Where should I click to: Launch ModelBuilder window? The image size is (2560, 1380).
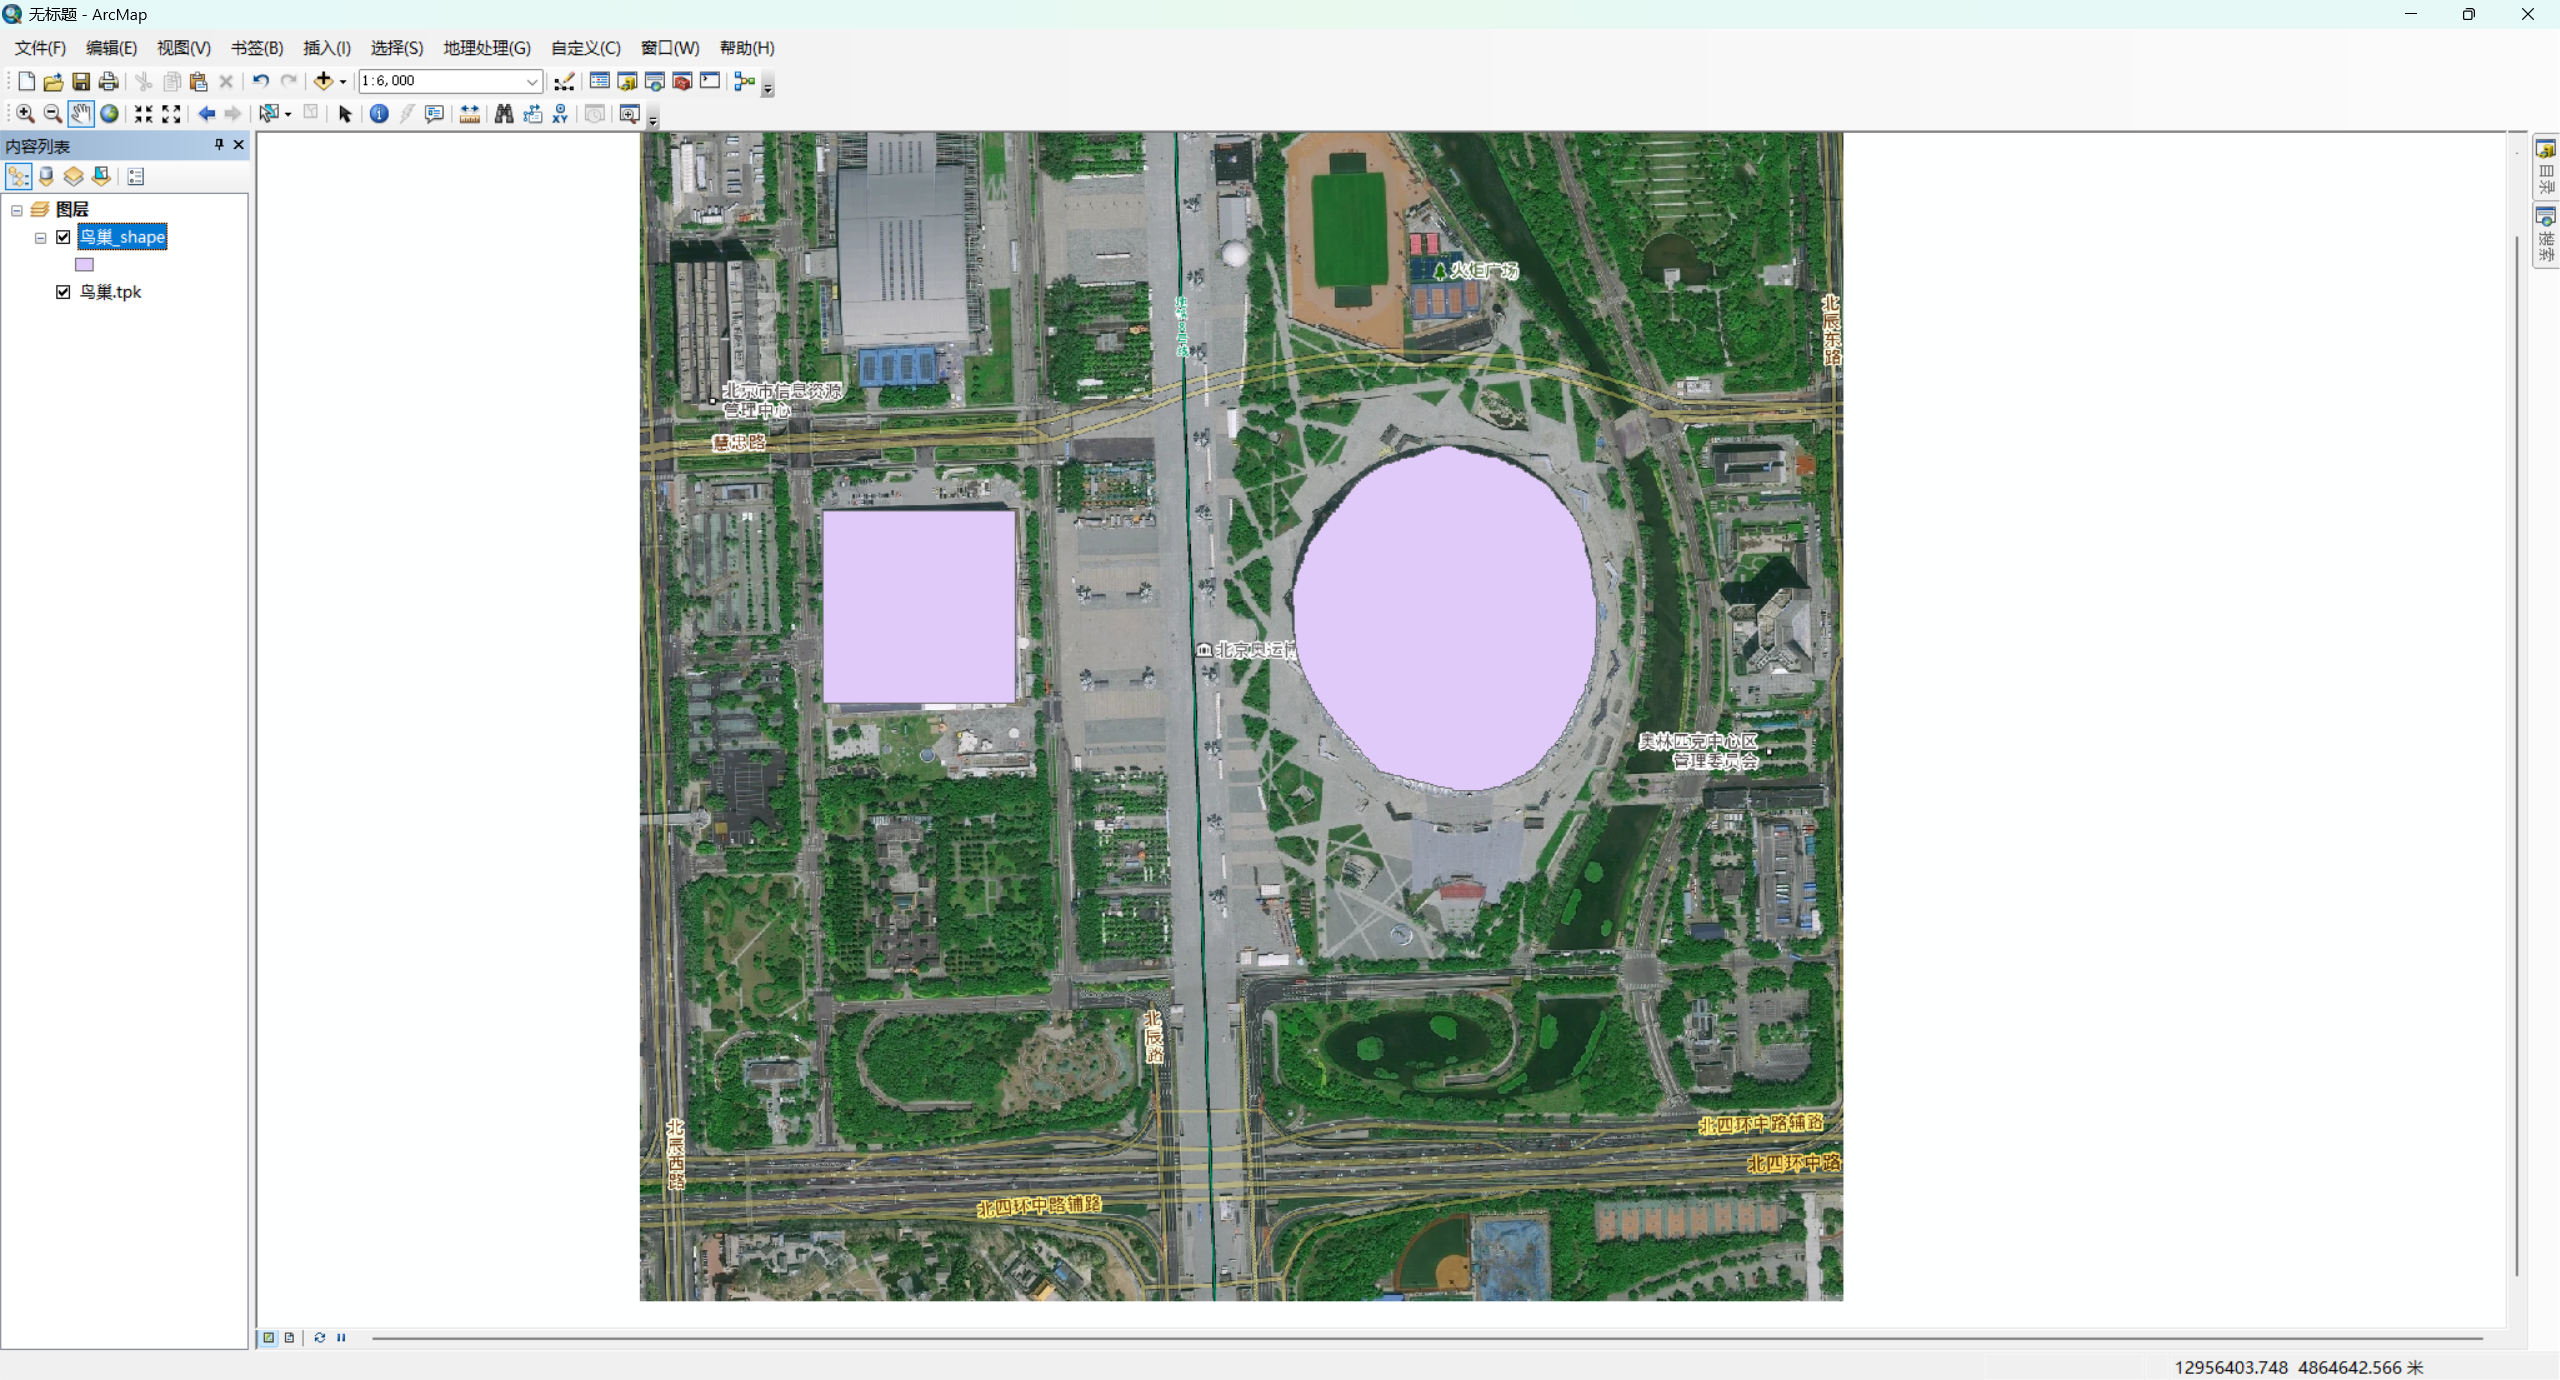tap(745, 81)
